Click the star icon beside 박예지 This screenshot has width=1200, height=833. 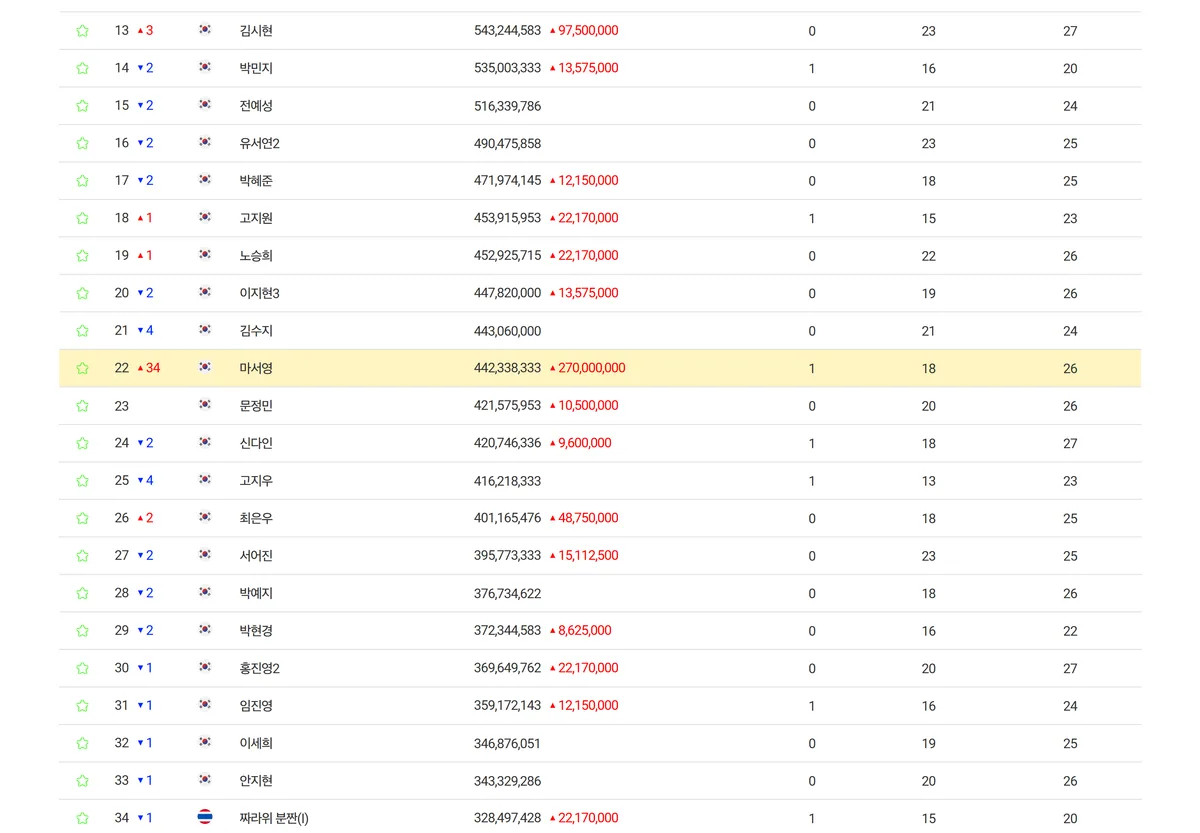[x=82, y=593]
